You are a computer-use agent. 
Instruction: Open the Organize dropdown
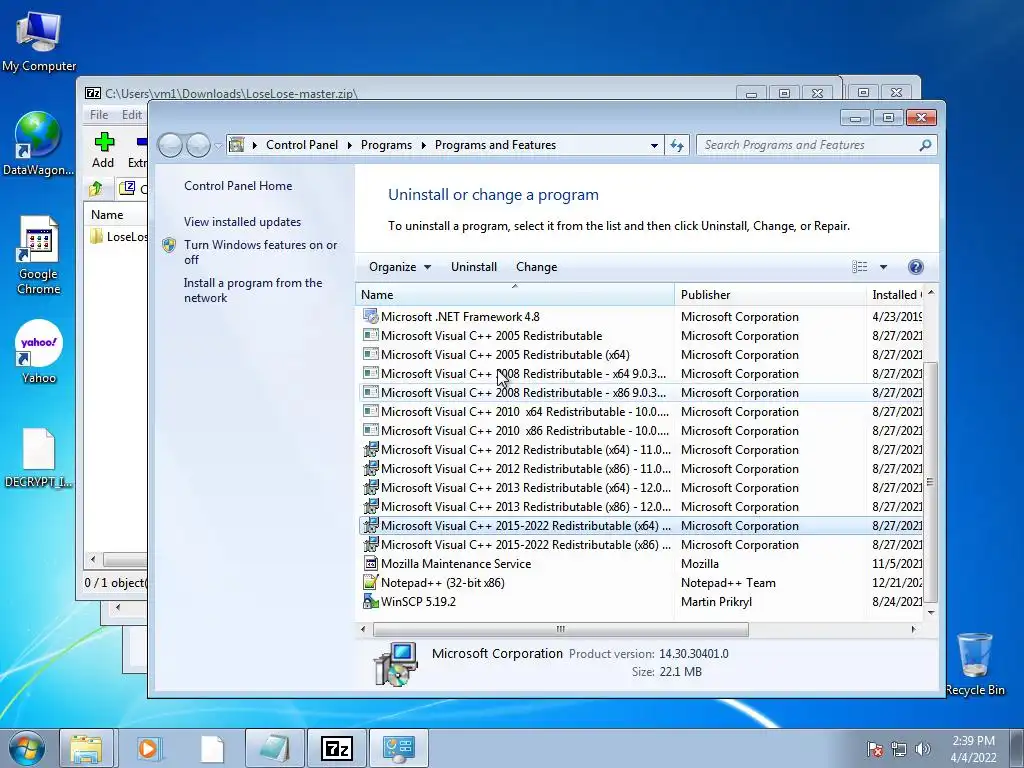point(400,266)
